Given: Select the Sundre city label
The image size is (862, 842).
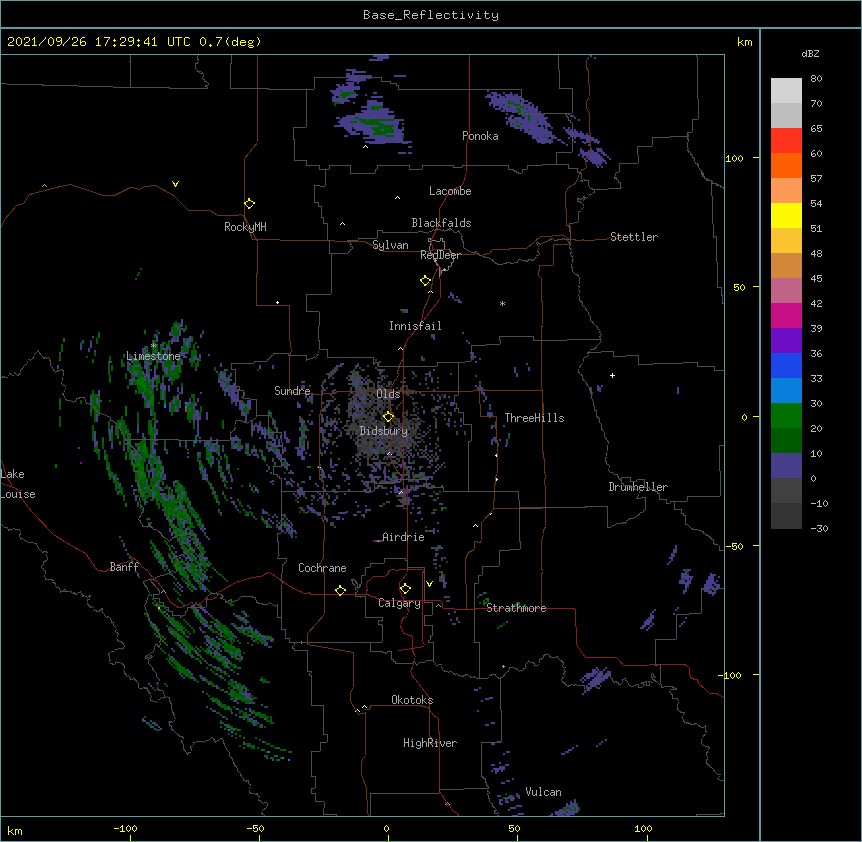Looking at the screenshot, I should [x=292, y=391].
